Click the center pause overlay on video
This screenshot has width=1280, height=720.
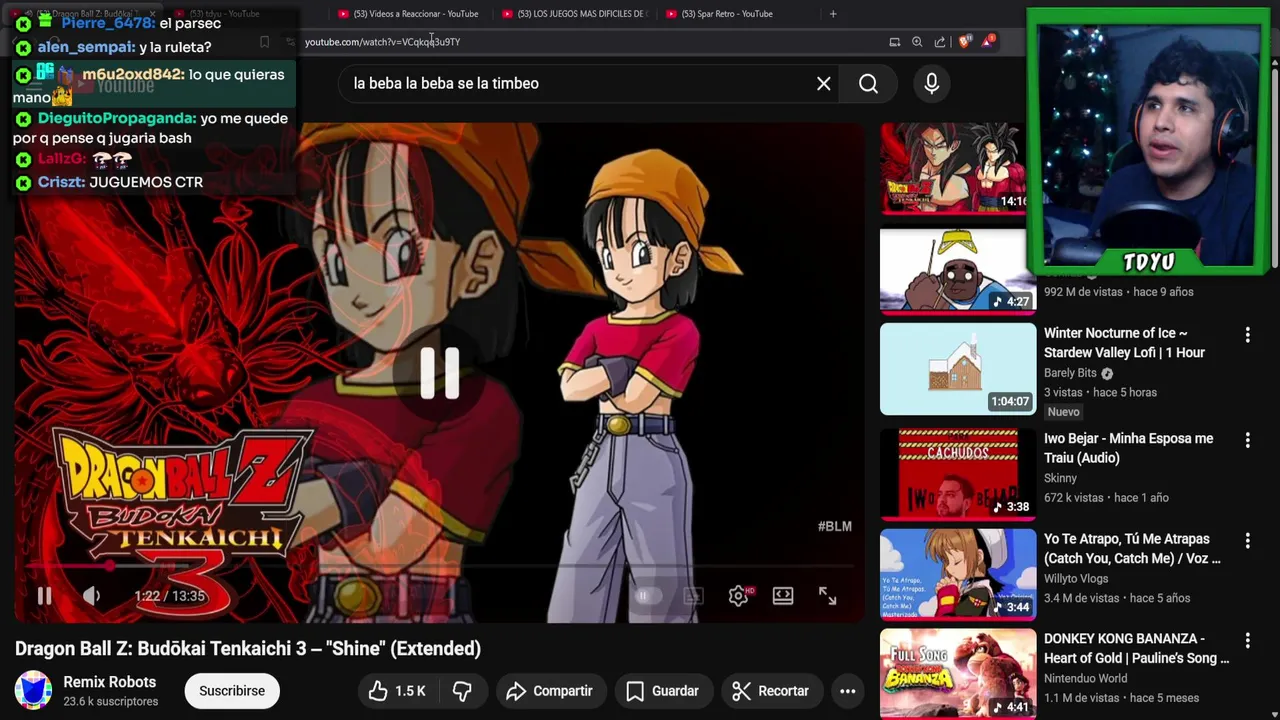coord(440,373)
